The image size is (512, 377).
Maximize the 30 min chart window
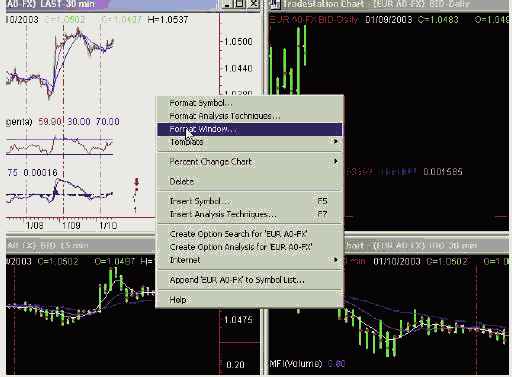241,4
